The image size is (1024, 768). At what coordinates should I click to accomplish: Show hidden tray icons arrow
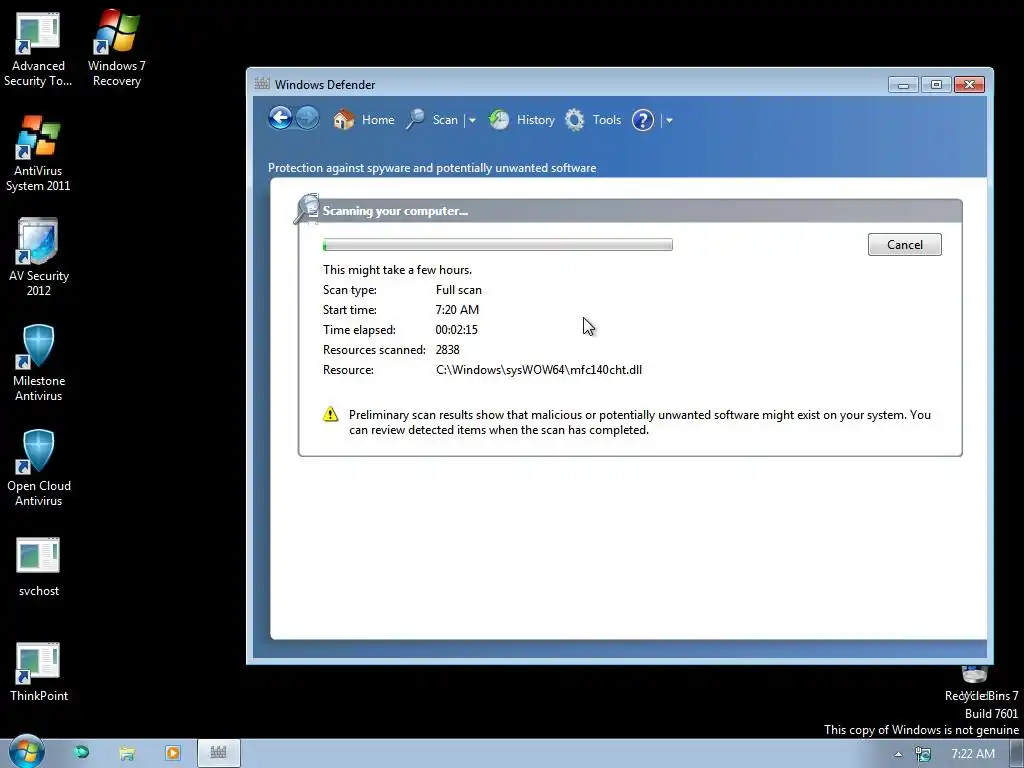coord(899,754)
